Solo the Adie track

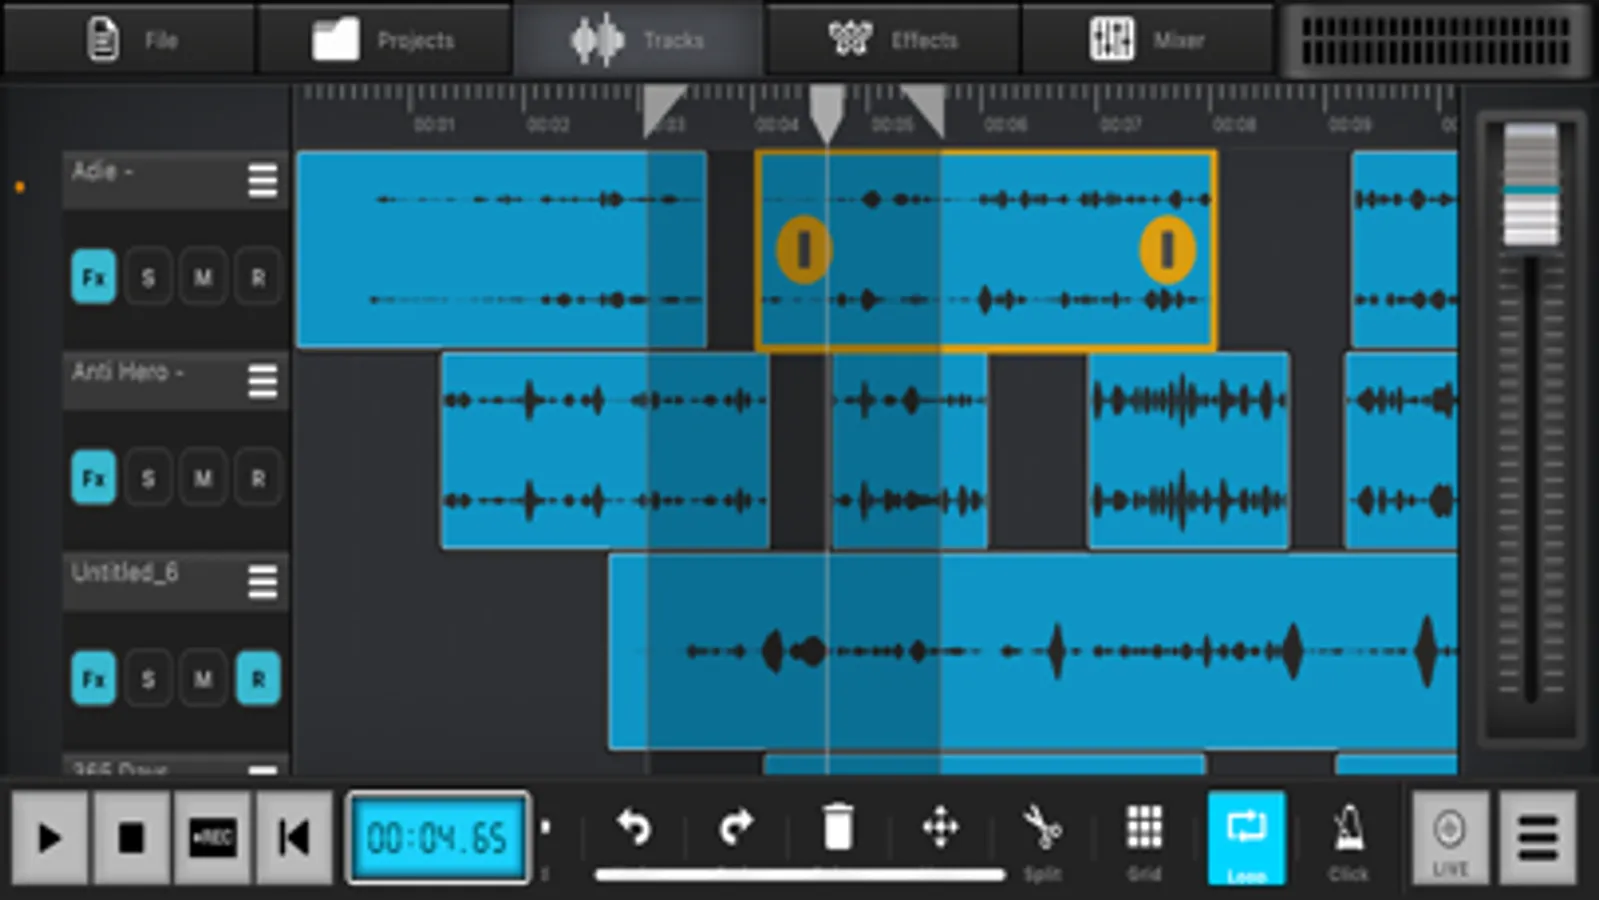[x=148, y=277]
